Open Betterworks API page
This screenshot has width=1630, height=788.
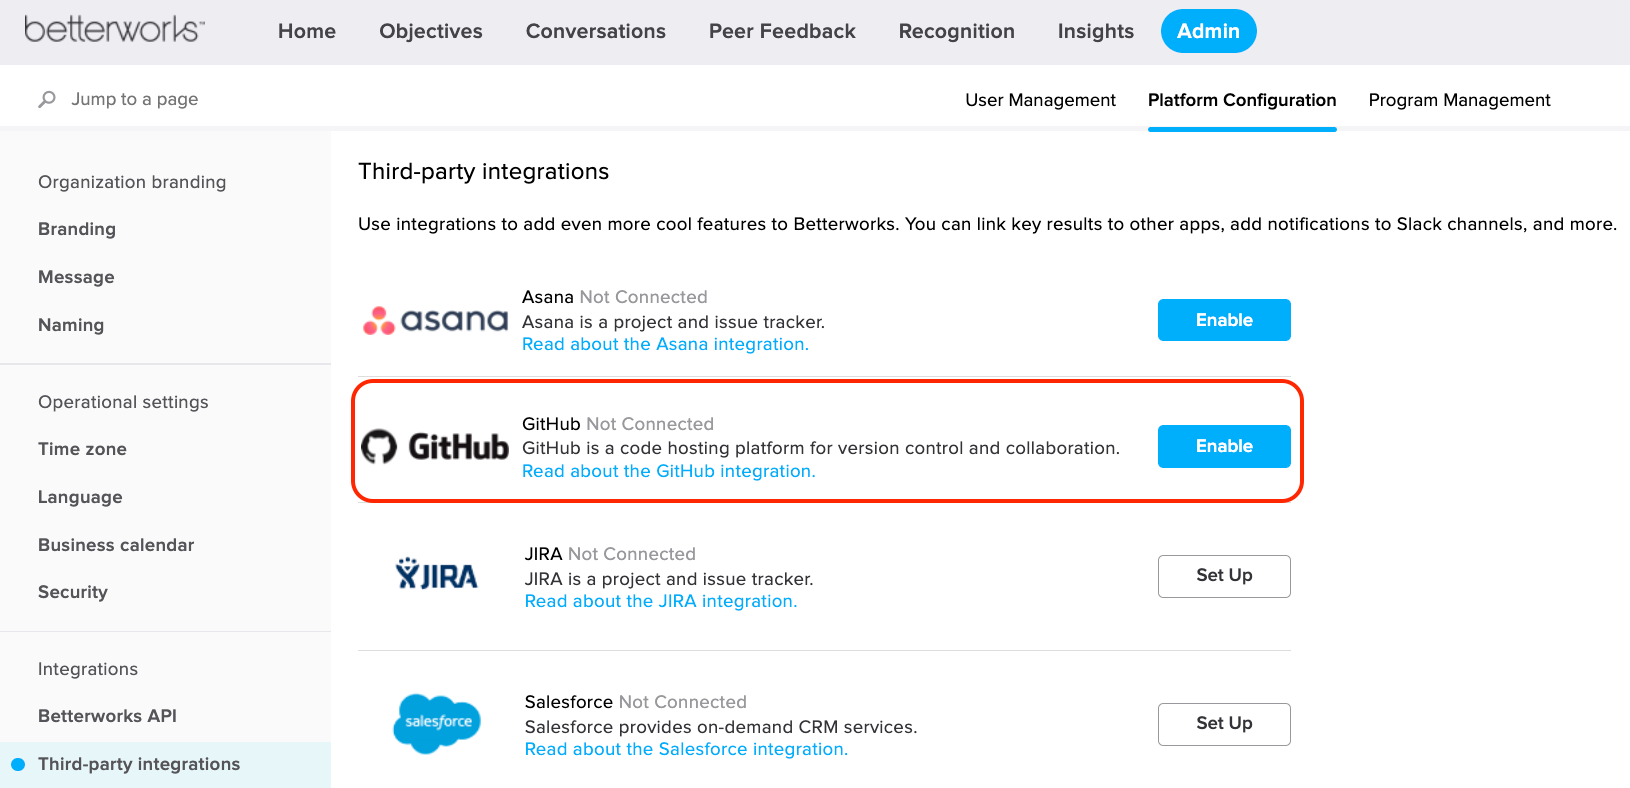tap(107, 716)
